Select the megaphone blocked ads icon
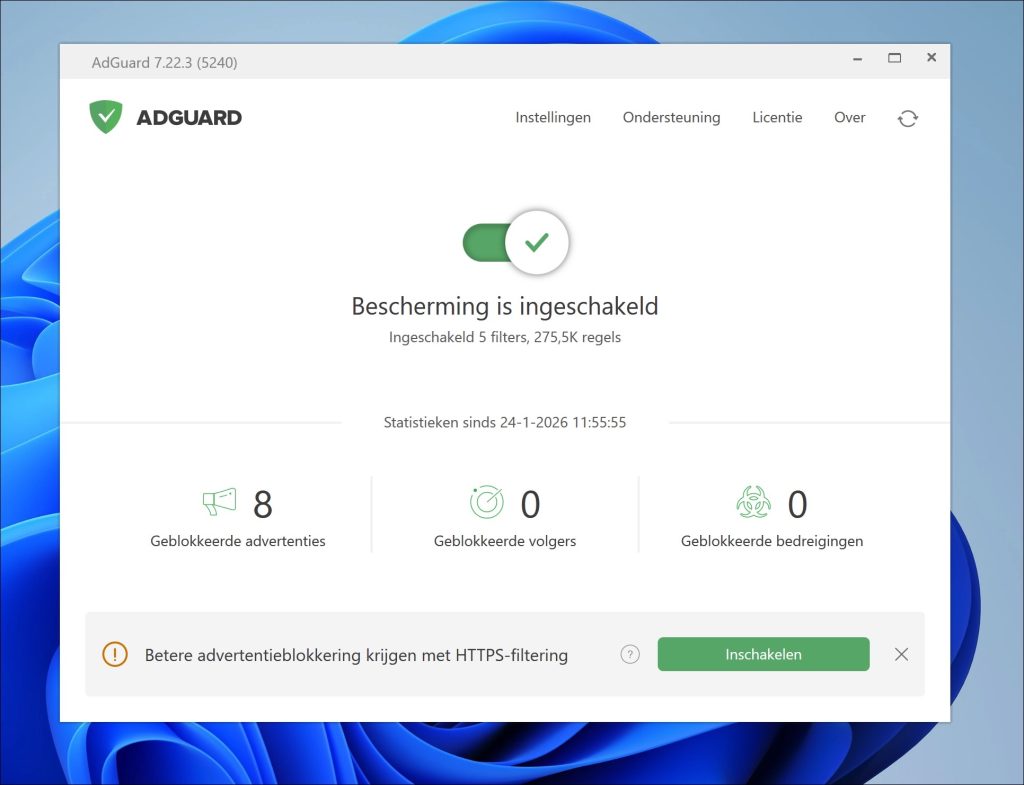 click(217, 503)
